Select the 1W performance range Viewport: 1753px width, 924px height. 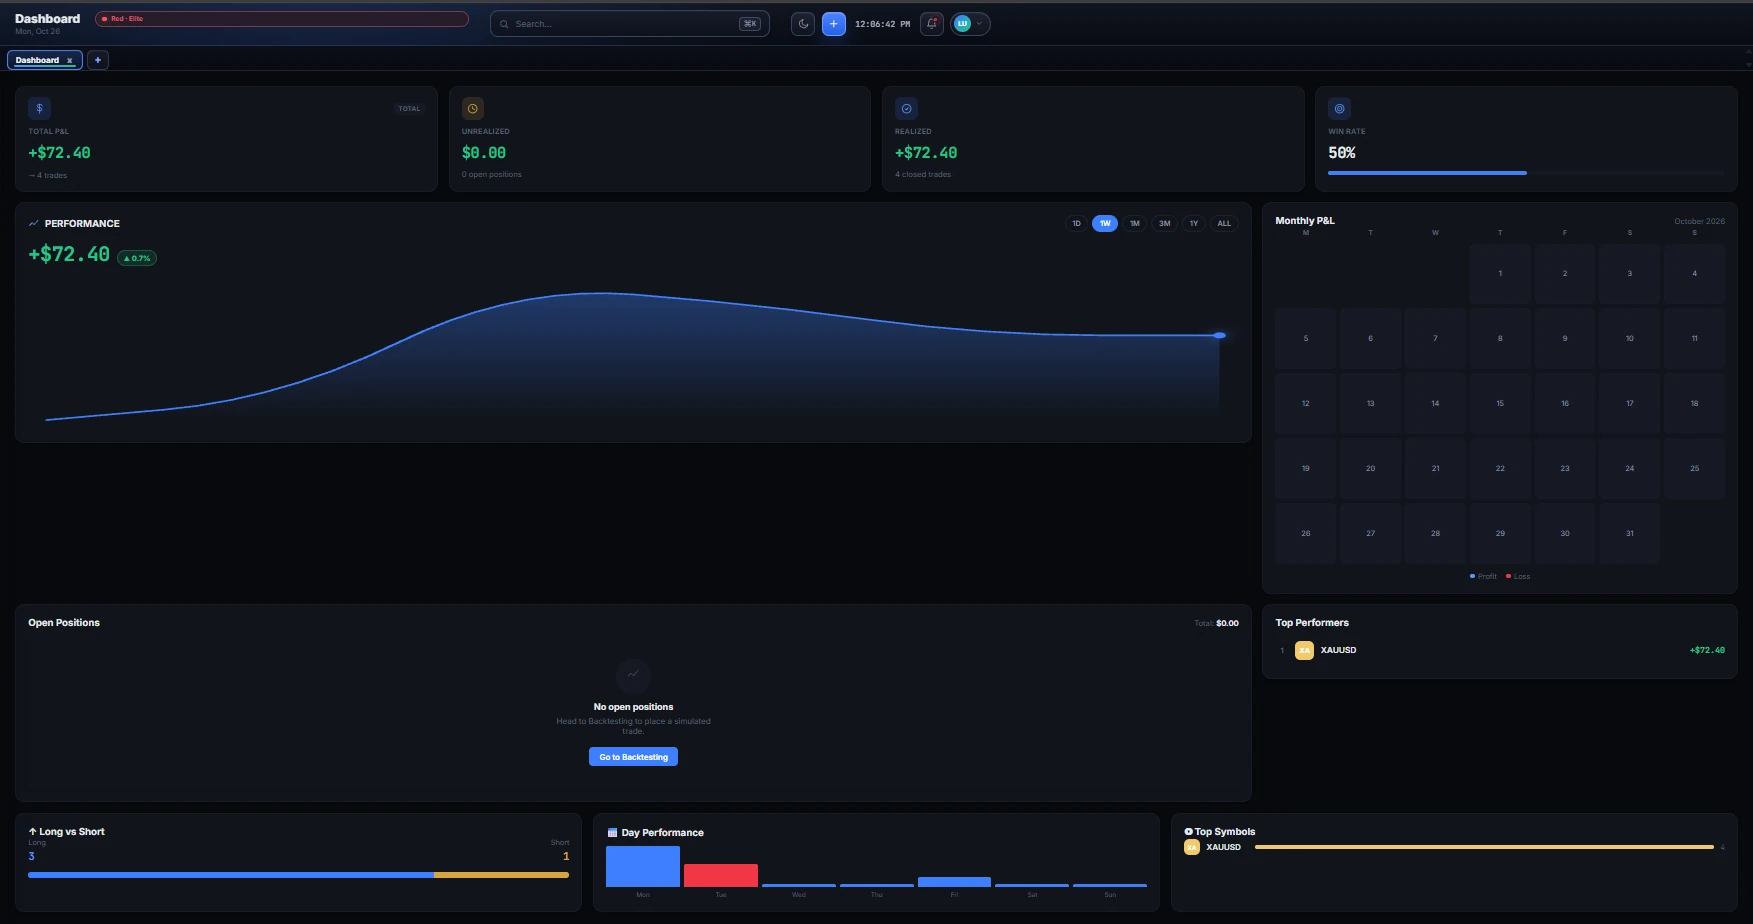pos(1105,223)
